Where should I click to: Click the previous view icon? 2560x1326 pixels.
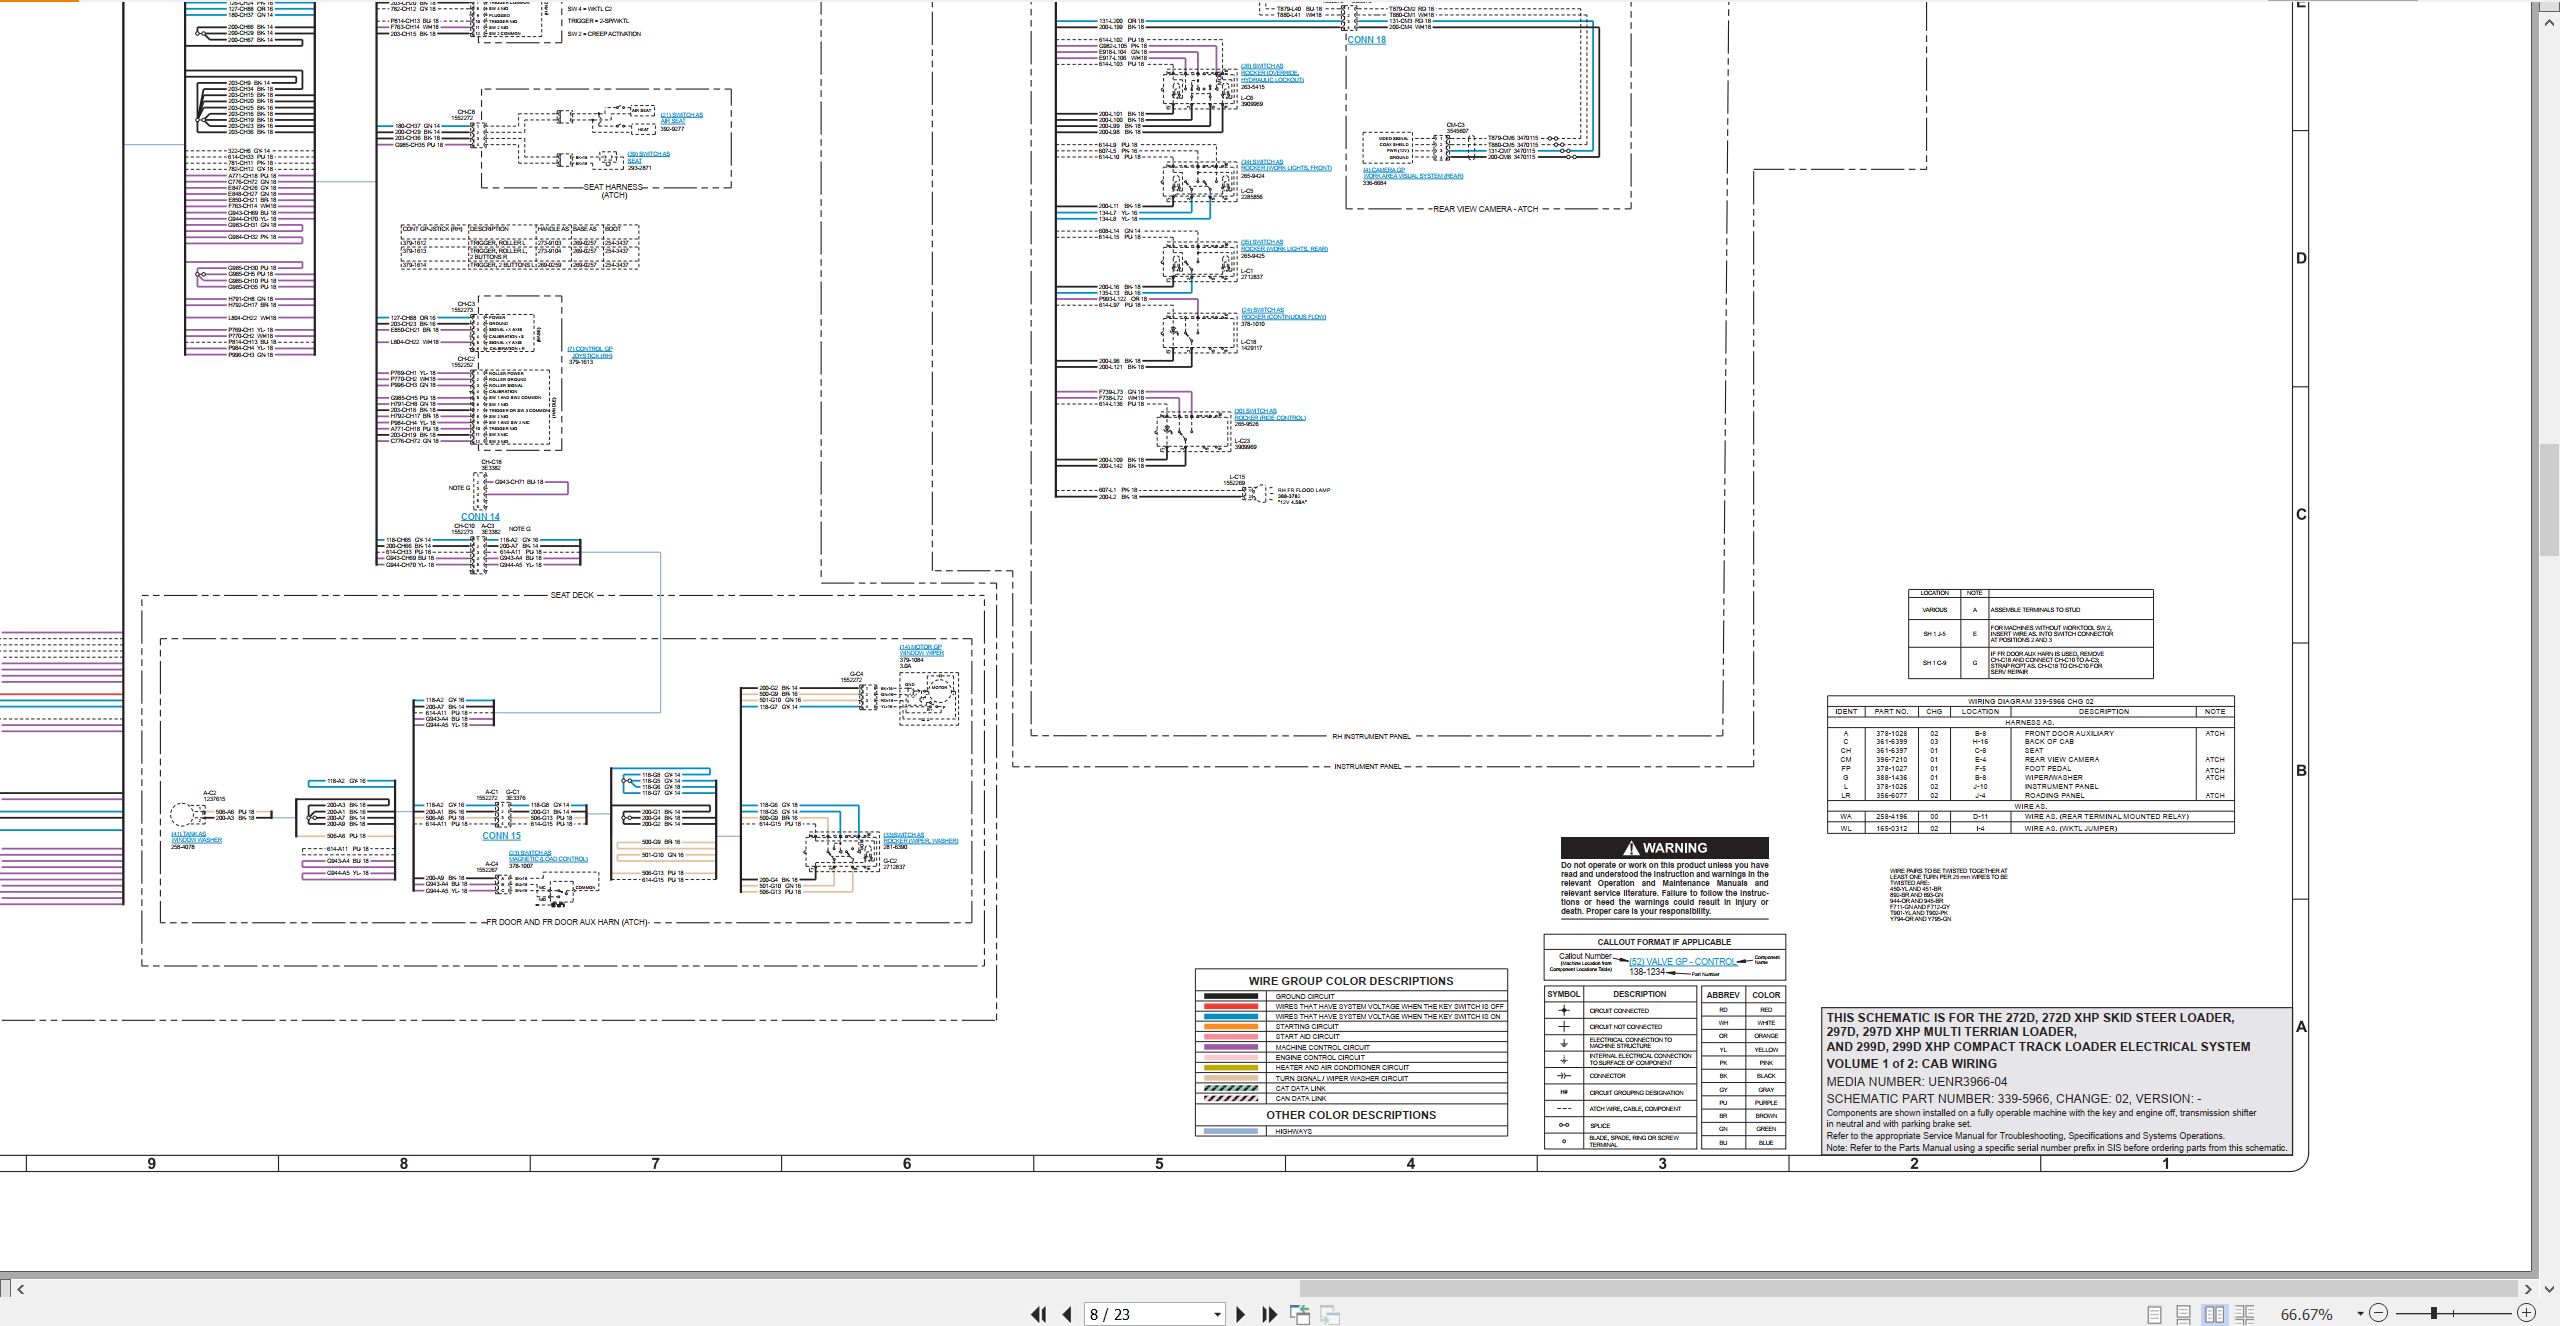(1300, 1314)
